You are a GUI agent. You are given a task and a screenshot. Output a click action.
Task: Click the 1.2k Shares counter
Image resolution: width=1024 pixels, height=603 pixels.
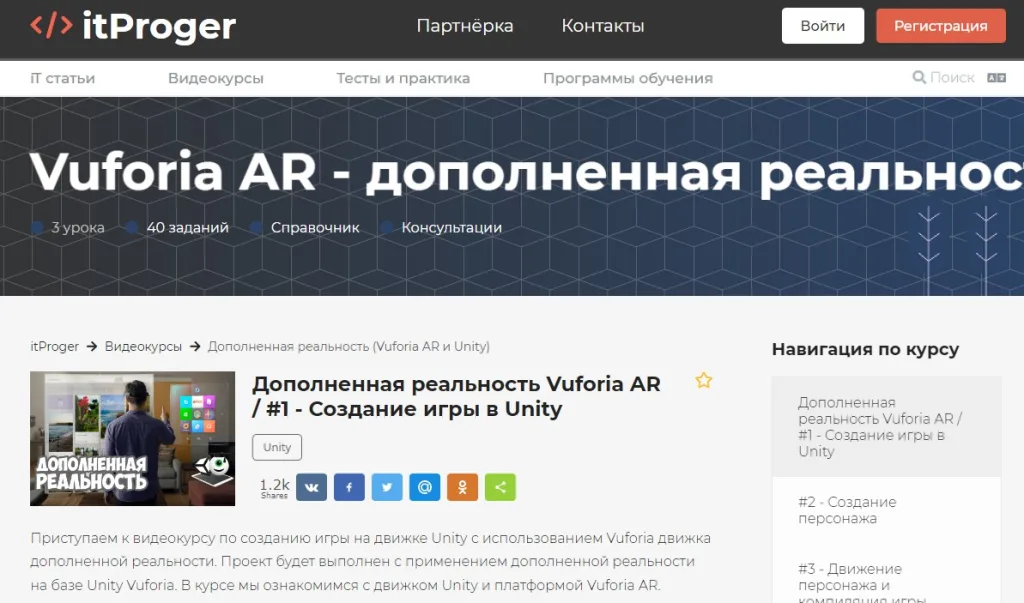274,488
